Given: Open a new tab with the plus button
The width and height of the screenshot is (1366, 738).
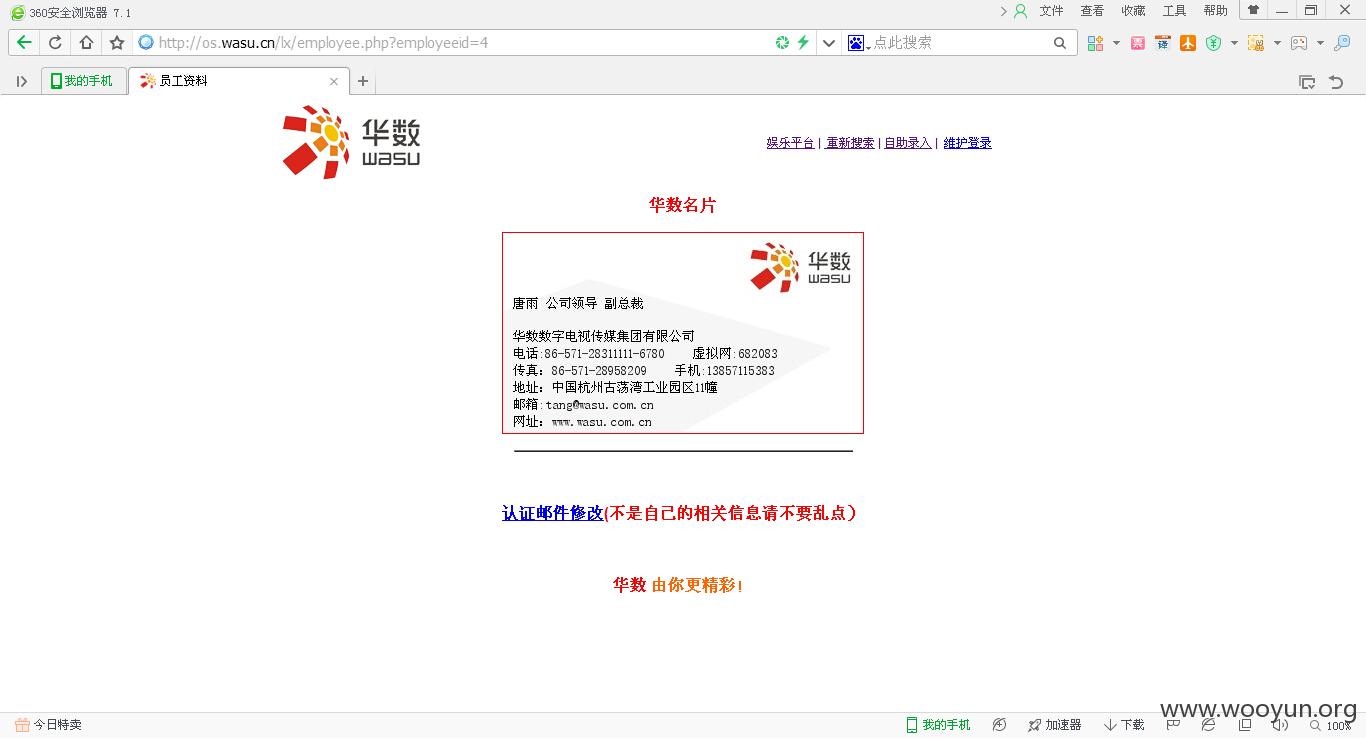Looking at the screenshot, I should point(363,81).
